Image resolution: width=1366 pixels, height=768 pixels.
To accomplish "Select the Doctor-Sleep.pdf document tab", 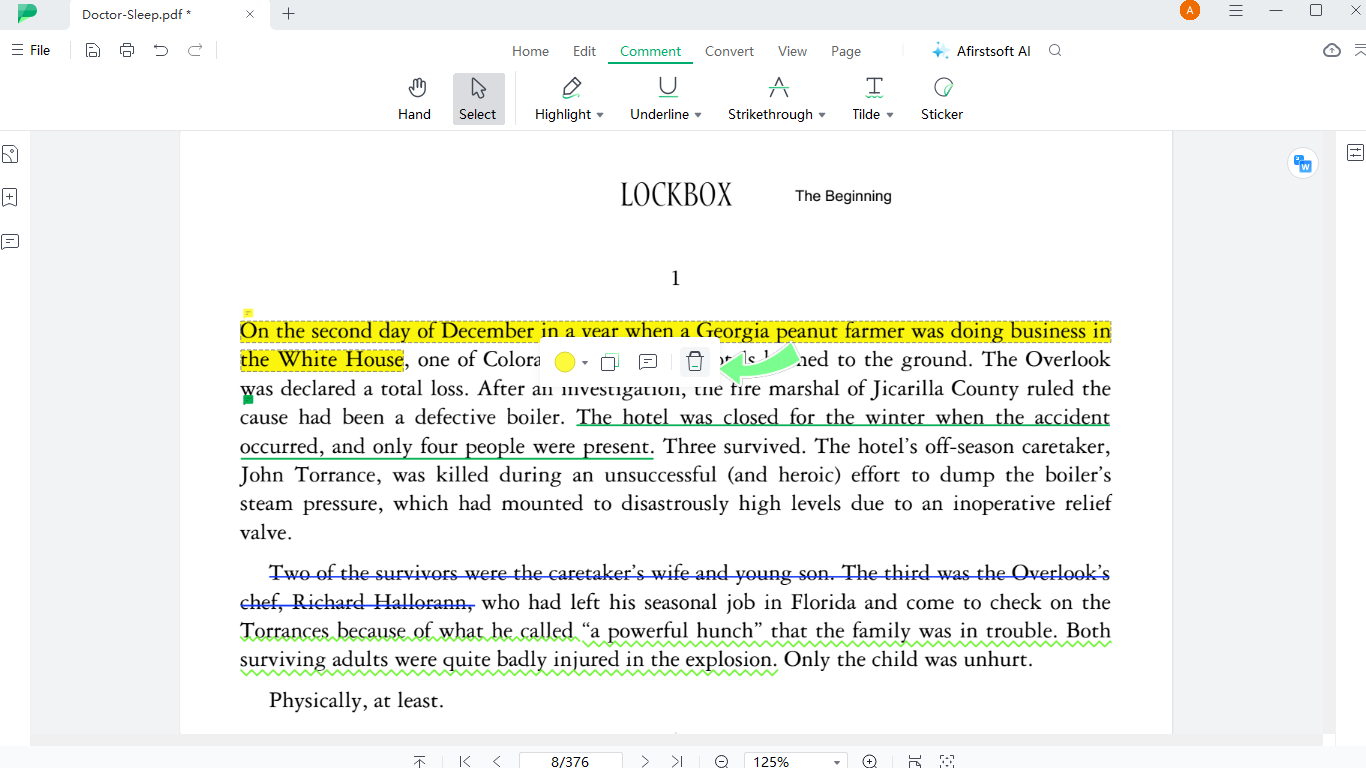I will pyautogui.click(x=167, y=14).
